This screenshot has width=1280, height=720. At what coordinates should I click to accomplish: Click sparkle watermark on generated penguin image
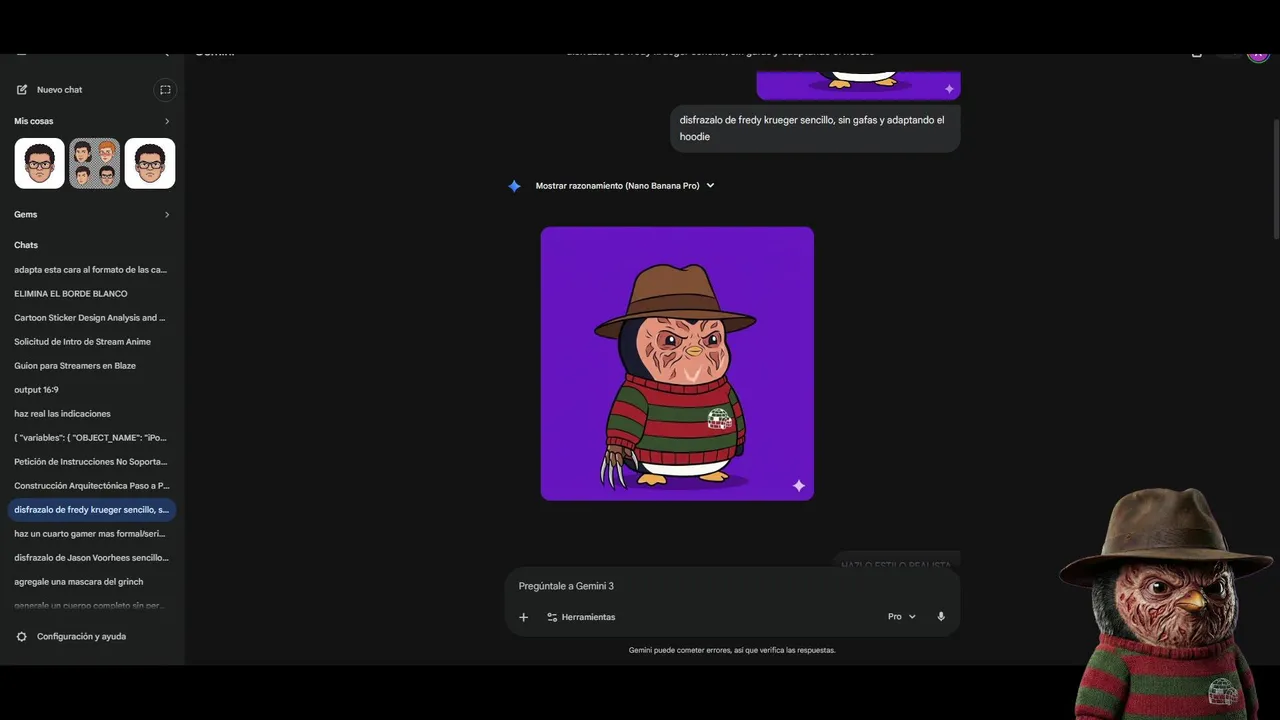click(799, 486)
